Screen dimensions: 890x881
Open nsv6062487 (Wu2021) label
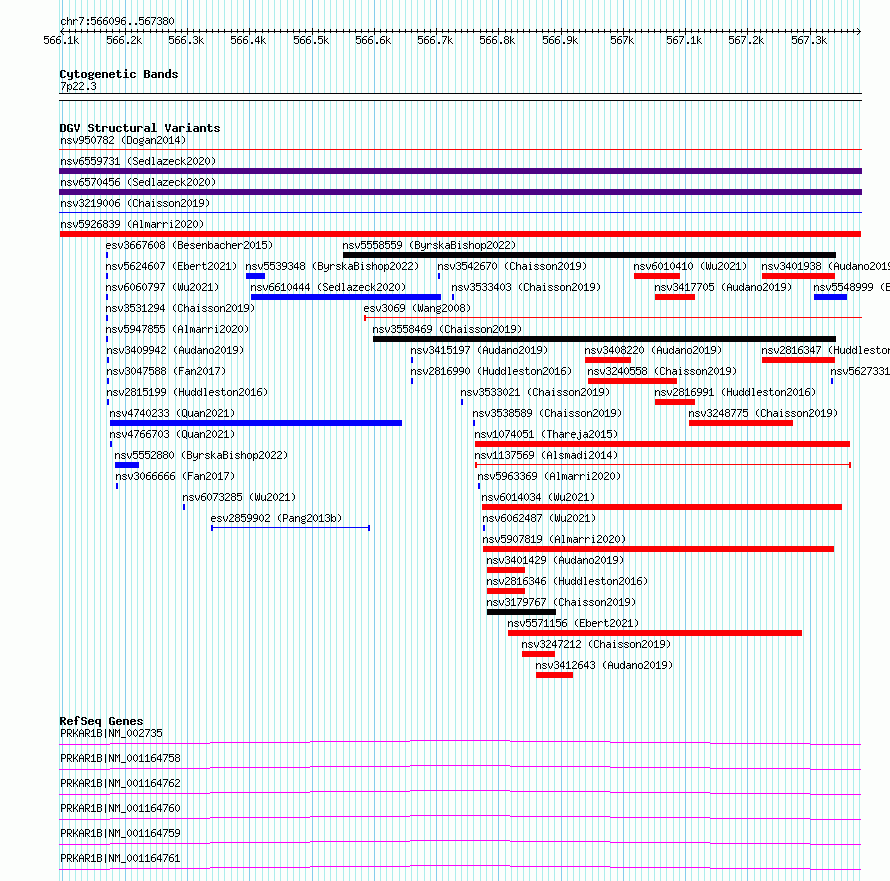click(x=539, y=518)
